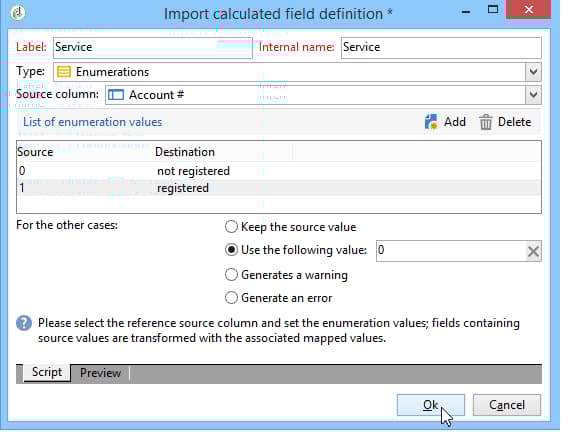This screenshot has height=442, width=572.
Task: Click the Delete trash can icon
Action: 486,122
